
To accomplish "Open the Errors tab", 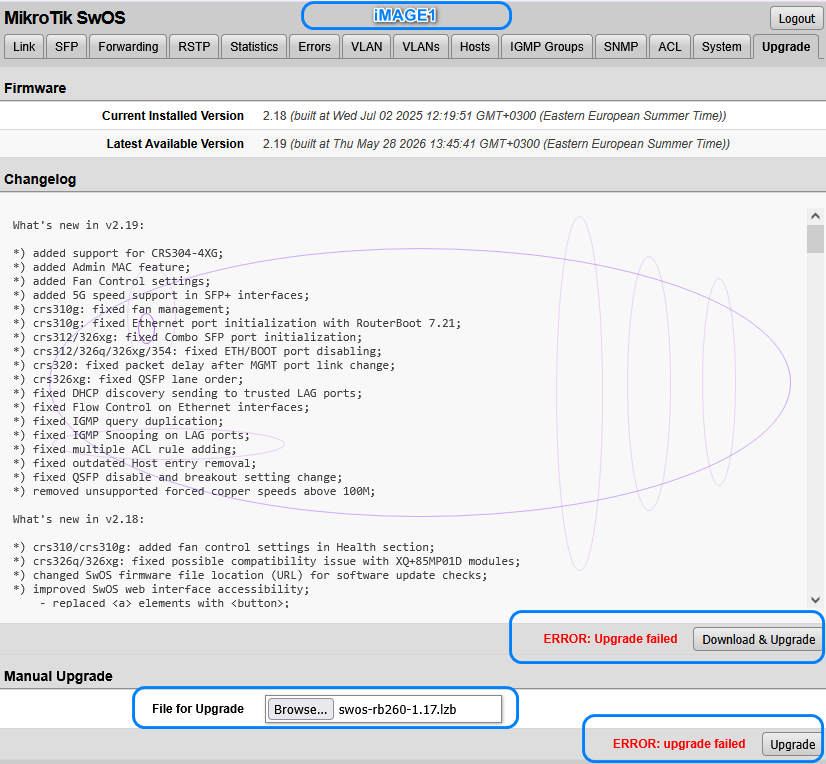I will (x=314, y=47).
